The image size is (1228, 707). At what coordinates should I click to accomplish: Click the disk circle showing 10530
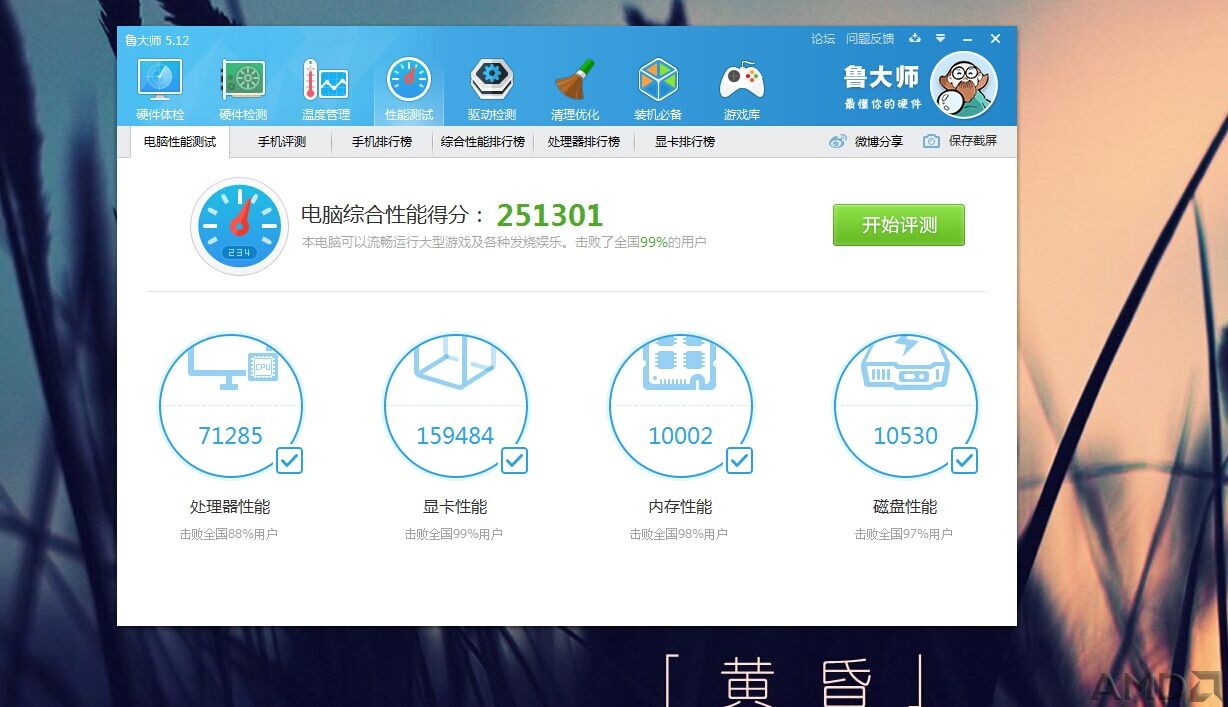pyautogui.click(x=906, y=407)
